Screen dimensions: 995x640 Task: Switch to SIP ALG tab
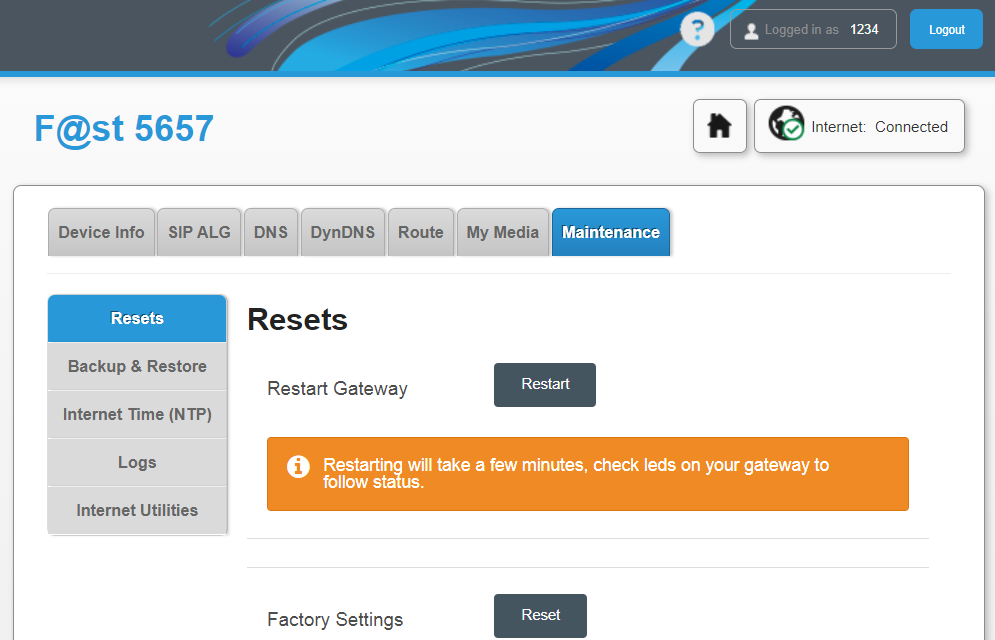(x=199, y=232)
